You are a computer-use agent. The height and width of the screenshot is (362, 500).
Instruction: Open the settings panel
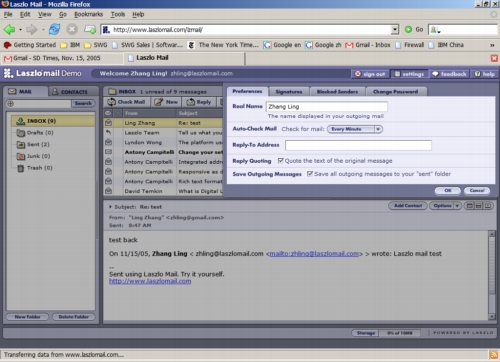pos(409,74)
